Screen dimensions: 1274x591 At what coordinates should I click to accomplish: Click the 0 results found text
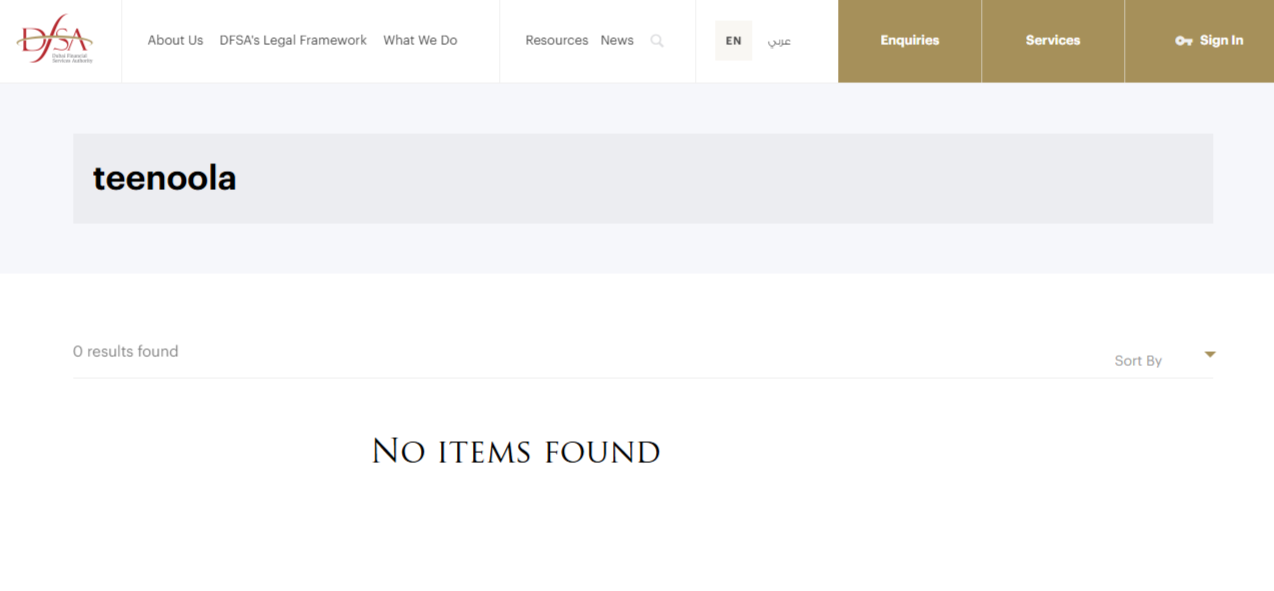pos(125,351)
